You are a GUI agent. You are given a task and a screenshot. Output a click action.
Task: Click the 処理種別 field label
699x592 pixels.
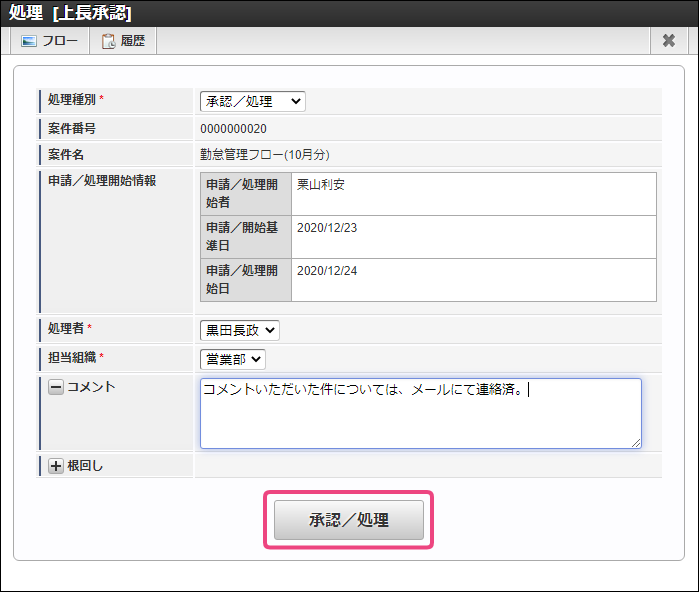click(x=70, y=100)
